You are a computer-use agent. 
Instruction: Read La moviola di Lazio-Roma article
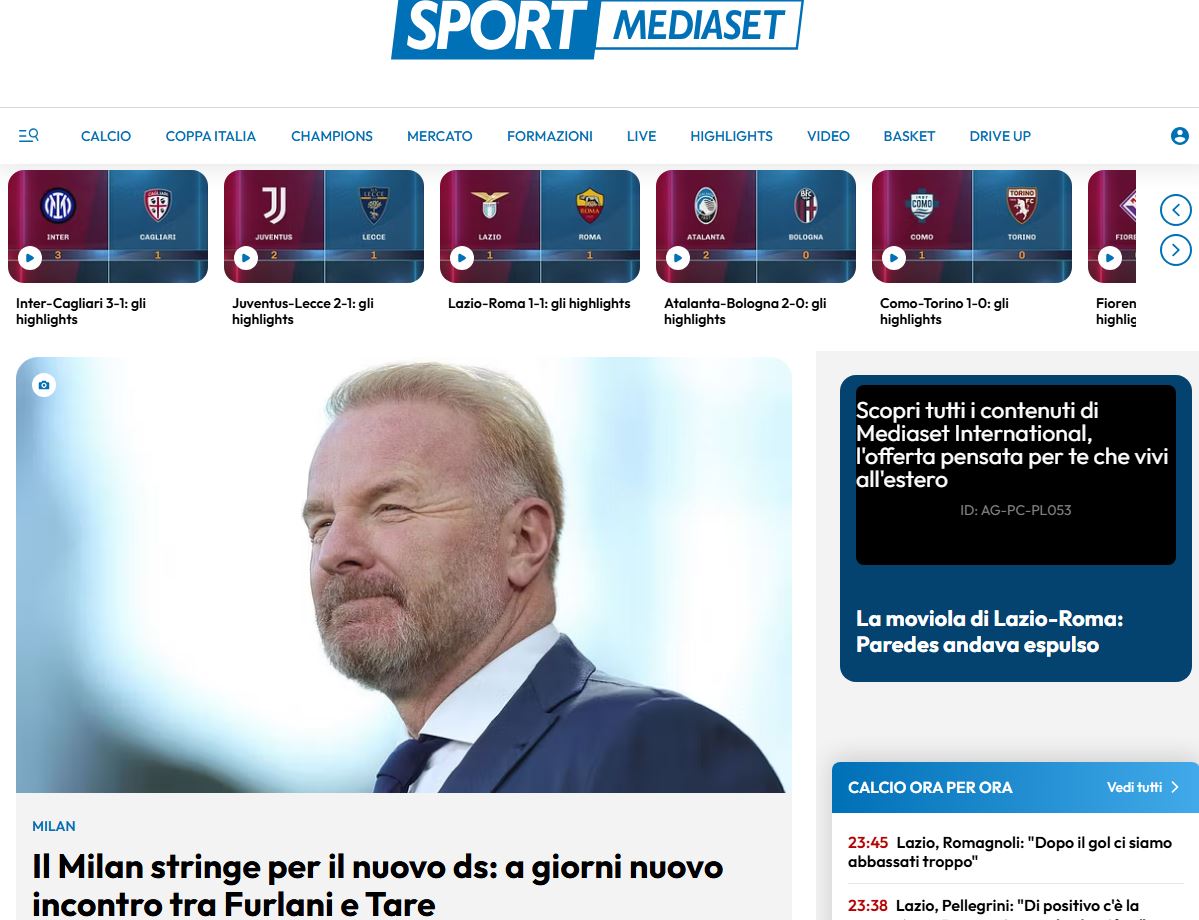(989, 632)
